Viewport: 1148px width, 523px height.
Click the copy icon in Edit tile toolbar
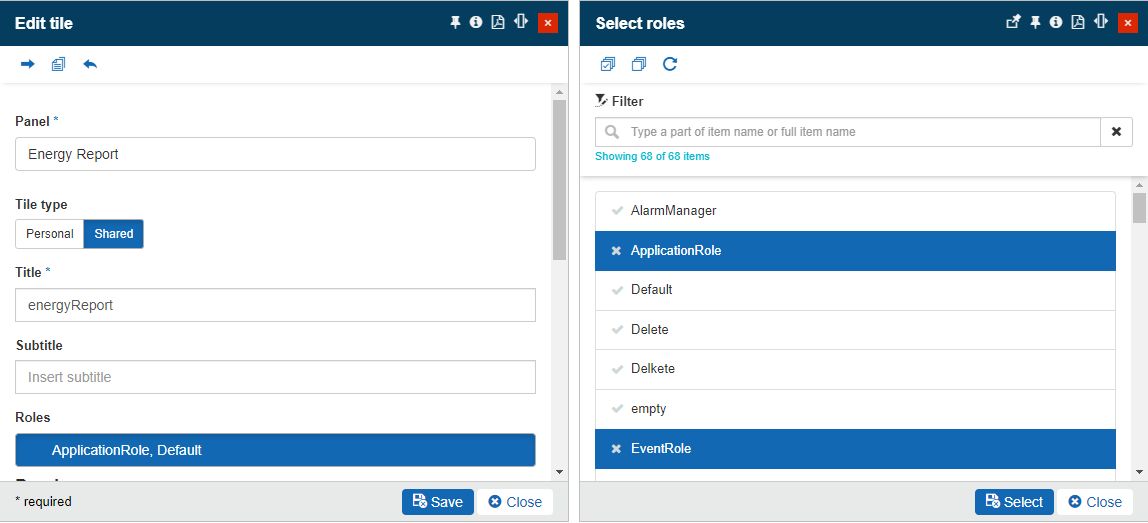[59, 64]
